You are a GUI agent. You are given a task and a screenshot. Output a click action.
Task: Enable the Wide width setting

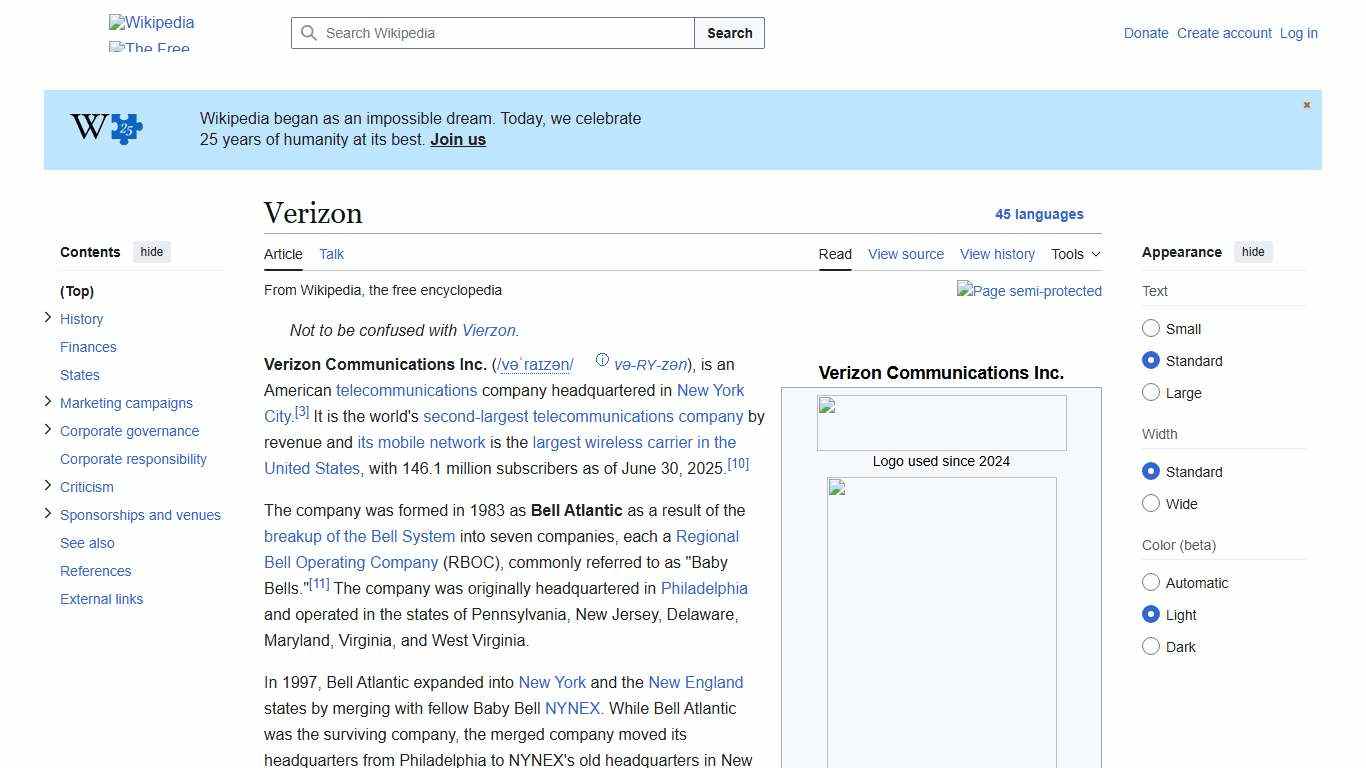1151,503
